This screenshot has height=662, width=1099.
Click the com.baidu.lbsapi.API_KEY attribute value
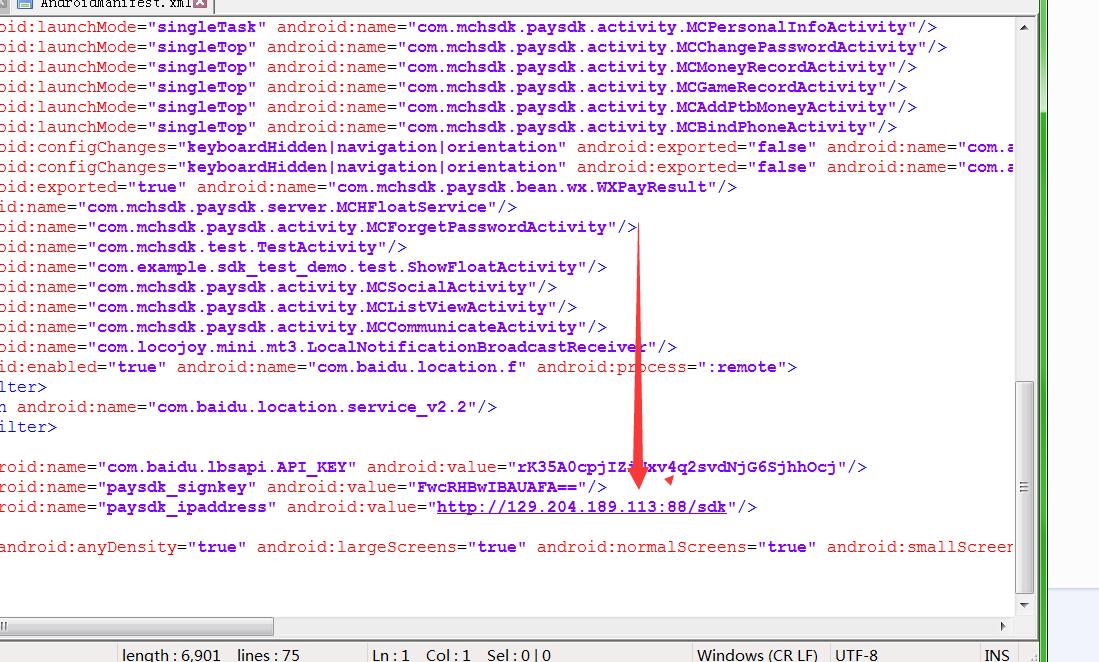pyautogui.click(x=678, y=467)
